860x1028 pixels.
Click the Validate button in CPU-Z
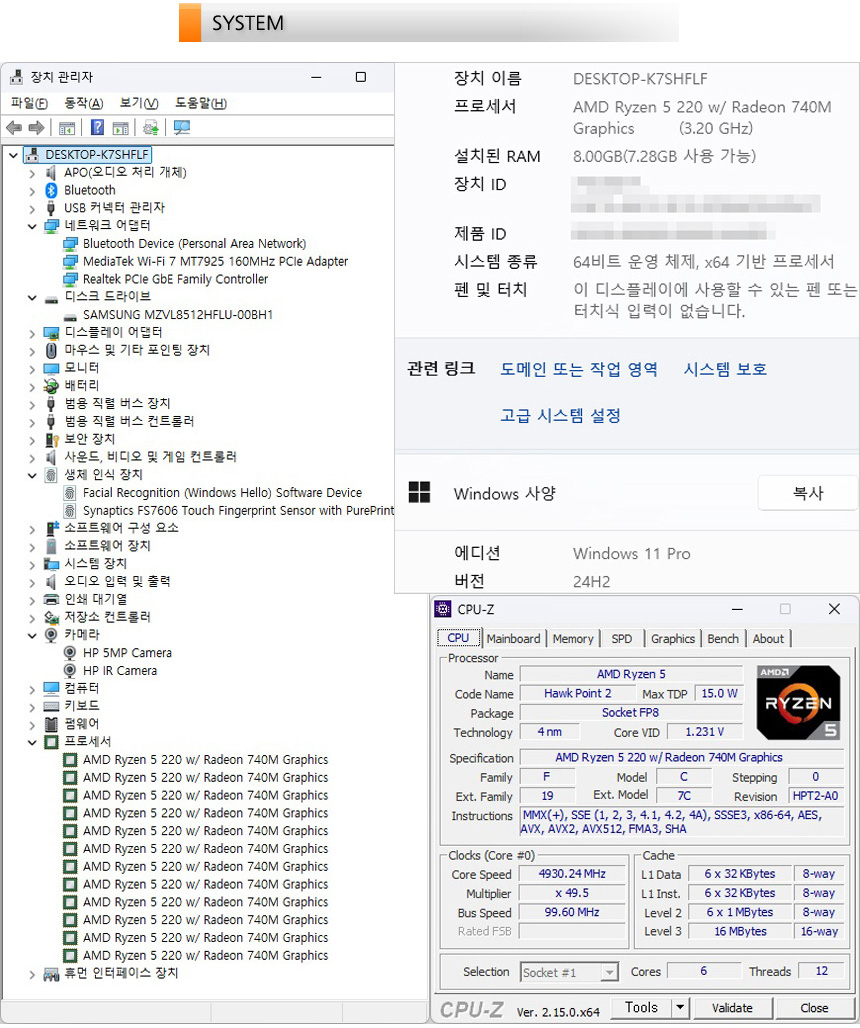point(733,1008)
